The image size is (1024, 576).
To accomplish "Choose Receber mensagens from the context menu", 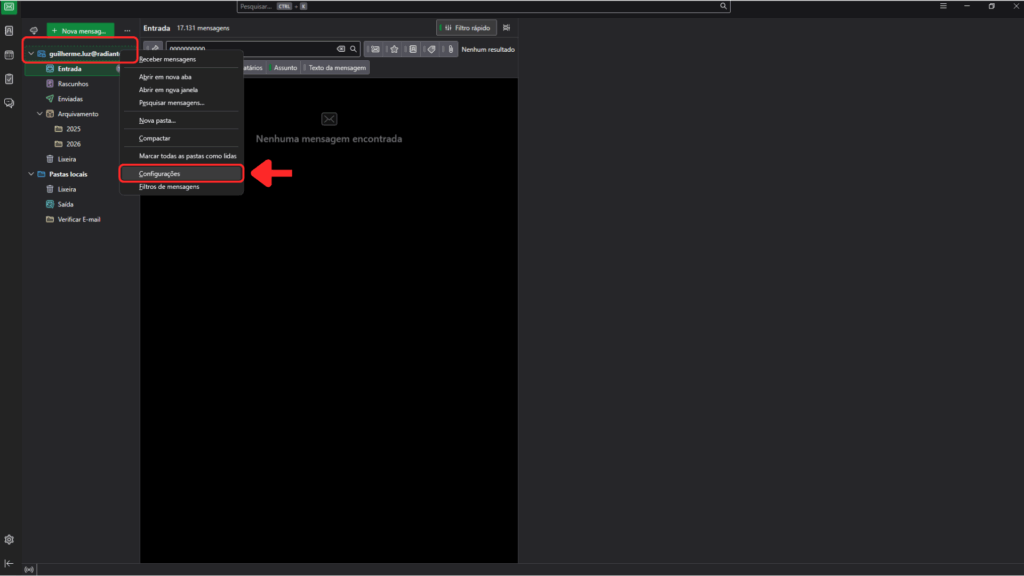I will tap(168, 60).
